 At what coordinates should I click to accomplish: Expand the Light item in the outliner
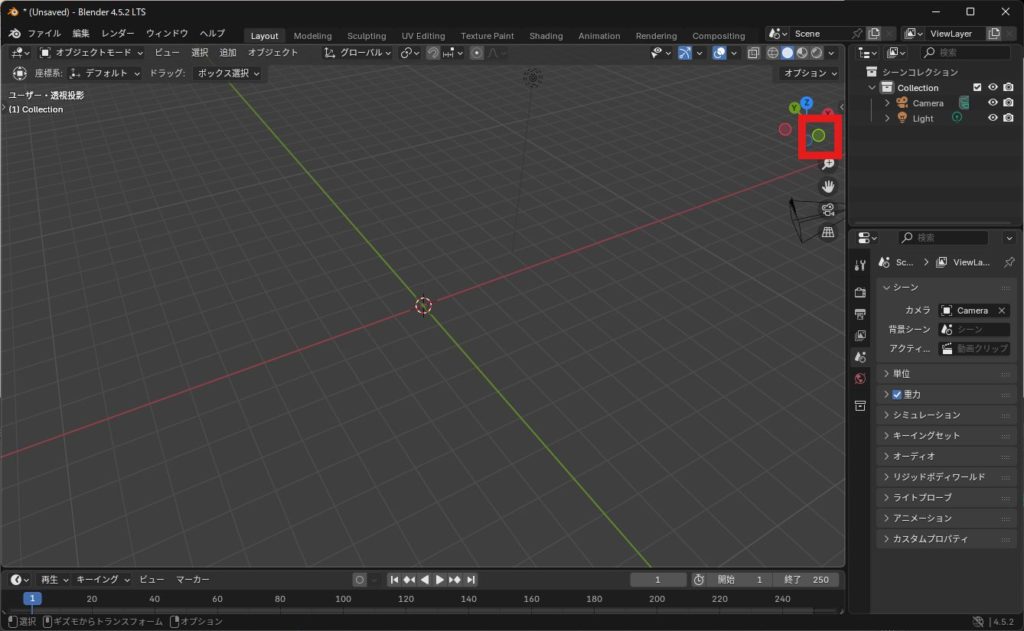click(x=887, y=118)
